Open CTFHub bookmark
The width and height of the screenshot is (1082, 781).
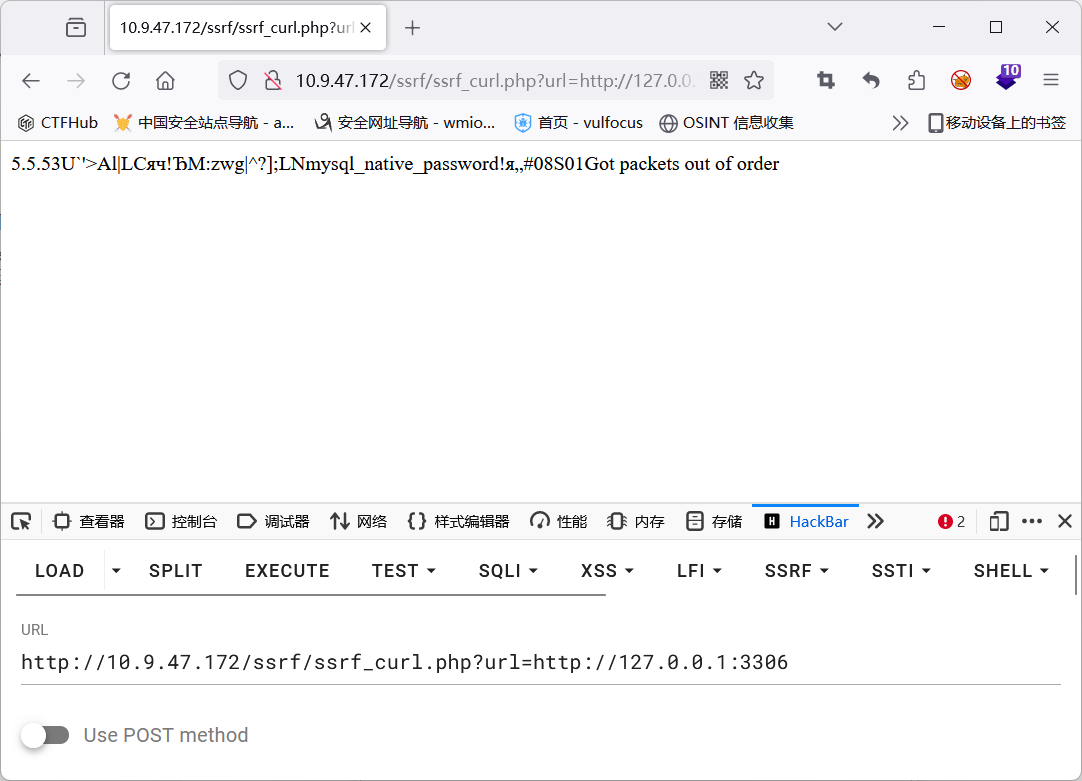[x=58, y=123]
